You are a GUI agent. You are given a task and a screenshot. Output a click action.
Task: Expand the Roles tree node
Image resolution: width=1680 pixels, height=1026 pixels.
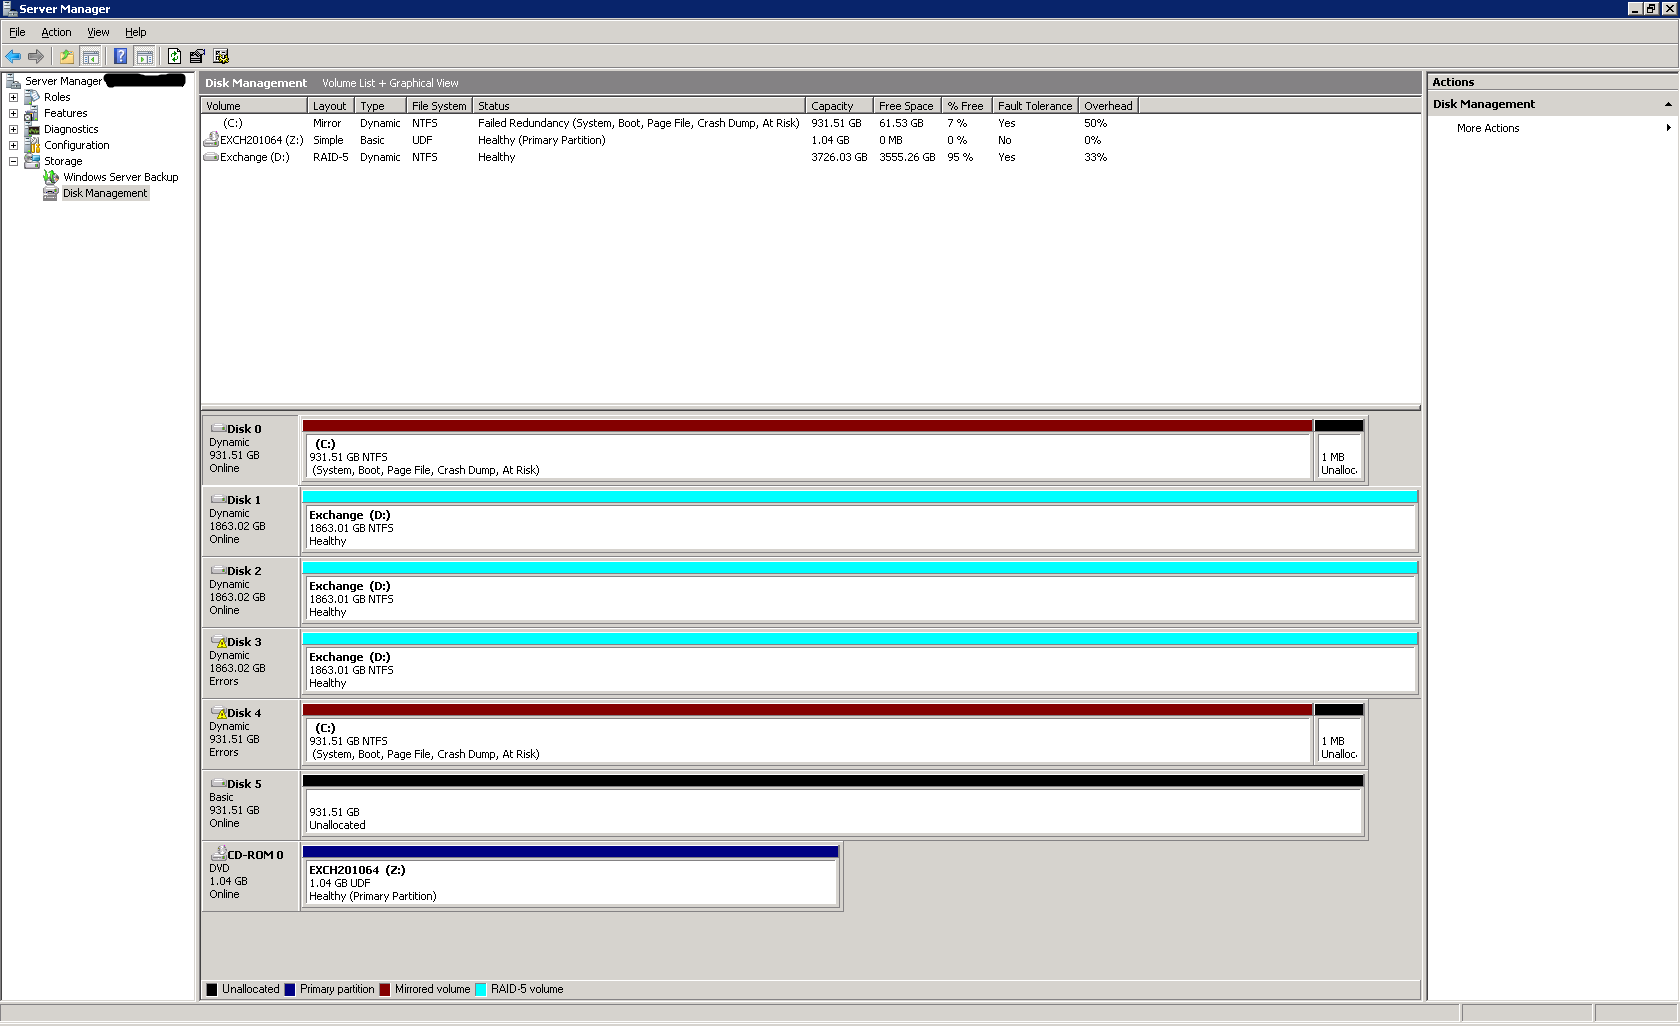pyautogui.click(x=13, y=97)
